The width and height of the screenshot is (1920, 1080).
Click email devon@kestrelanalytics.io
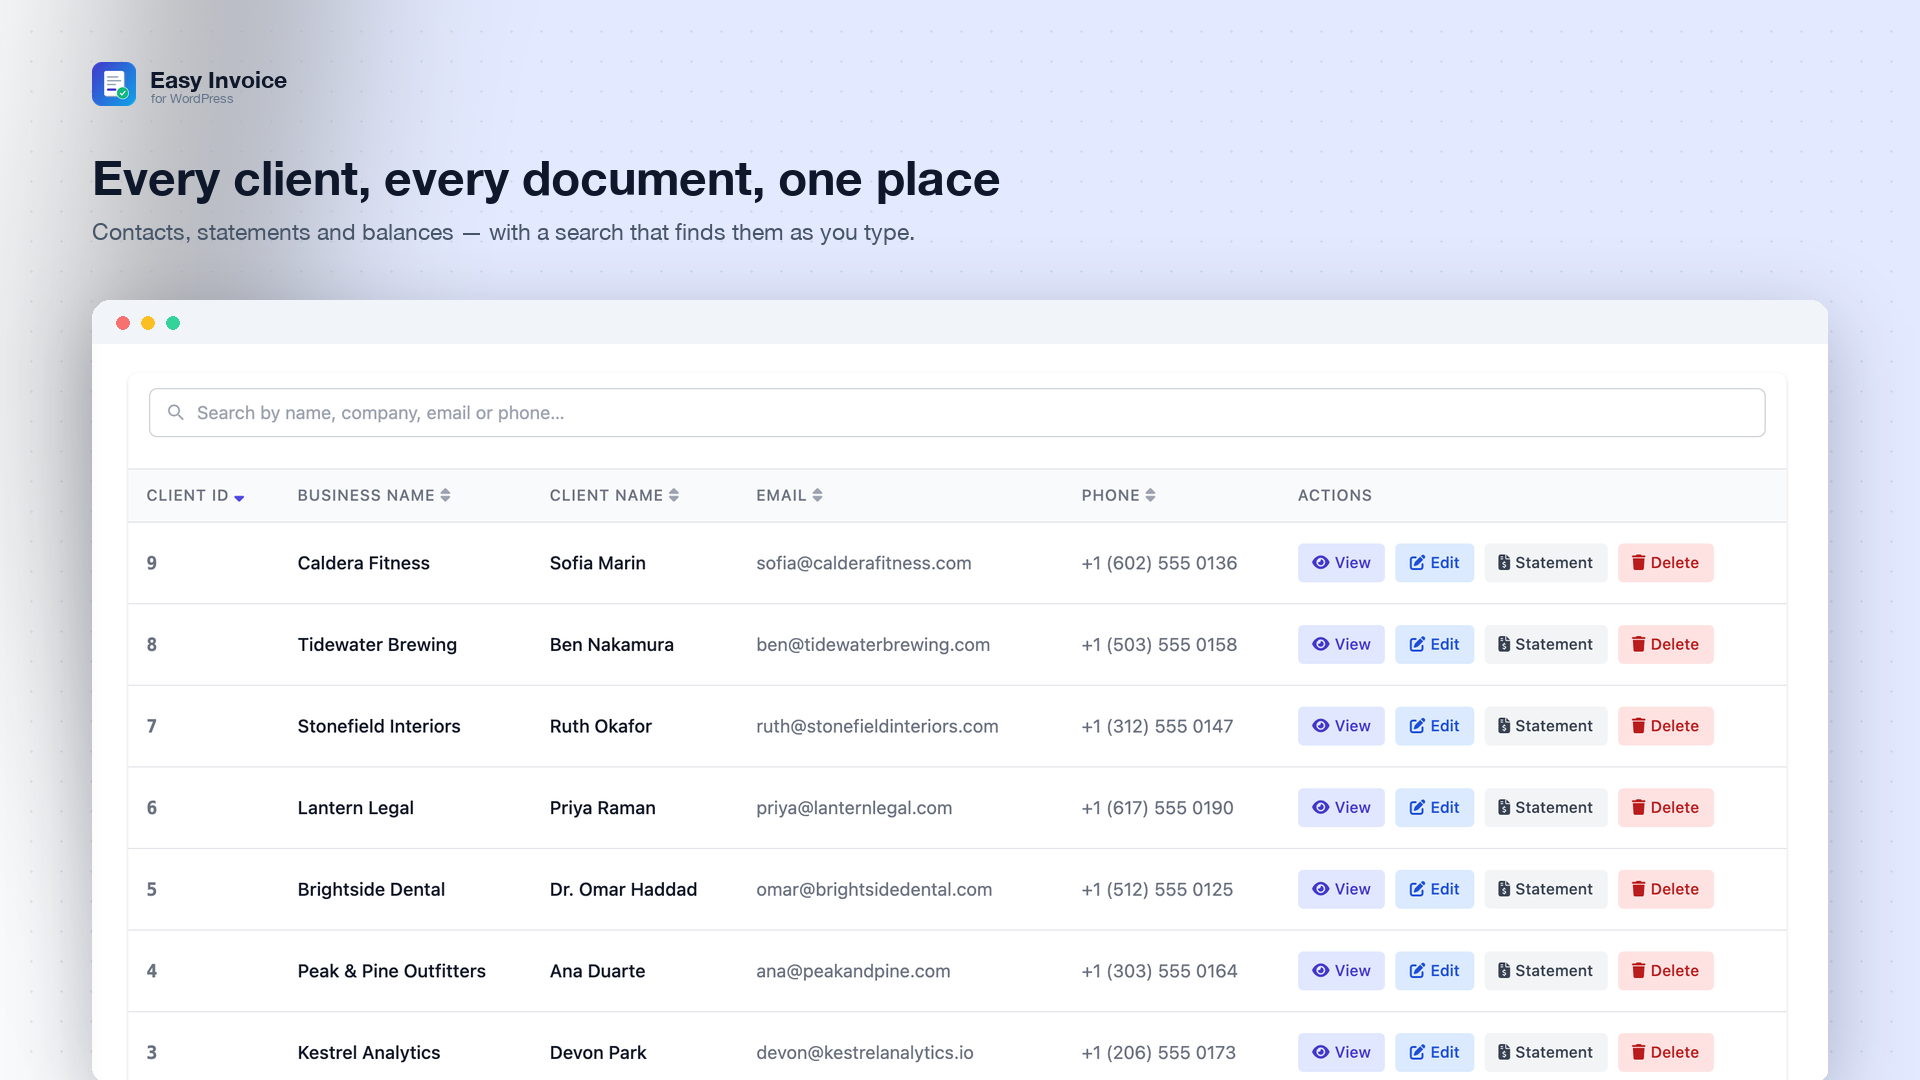pyautogui.click(x=864, y=1052)
